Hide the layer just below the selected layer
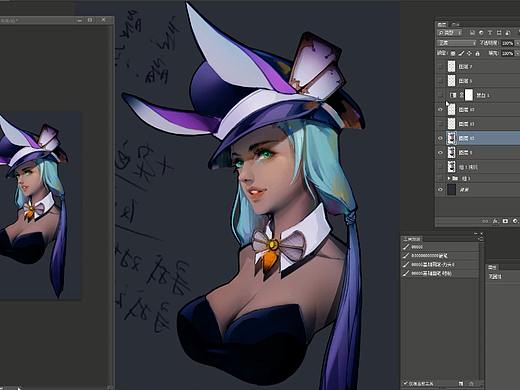This screenshot has height=390, width=520. 440,152
